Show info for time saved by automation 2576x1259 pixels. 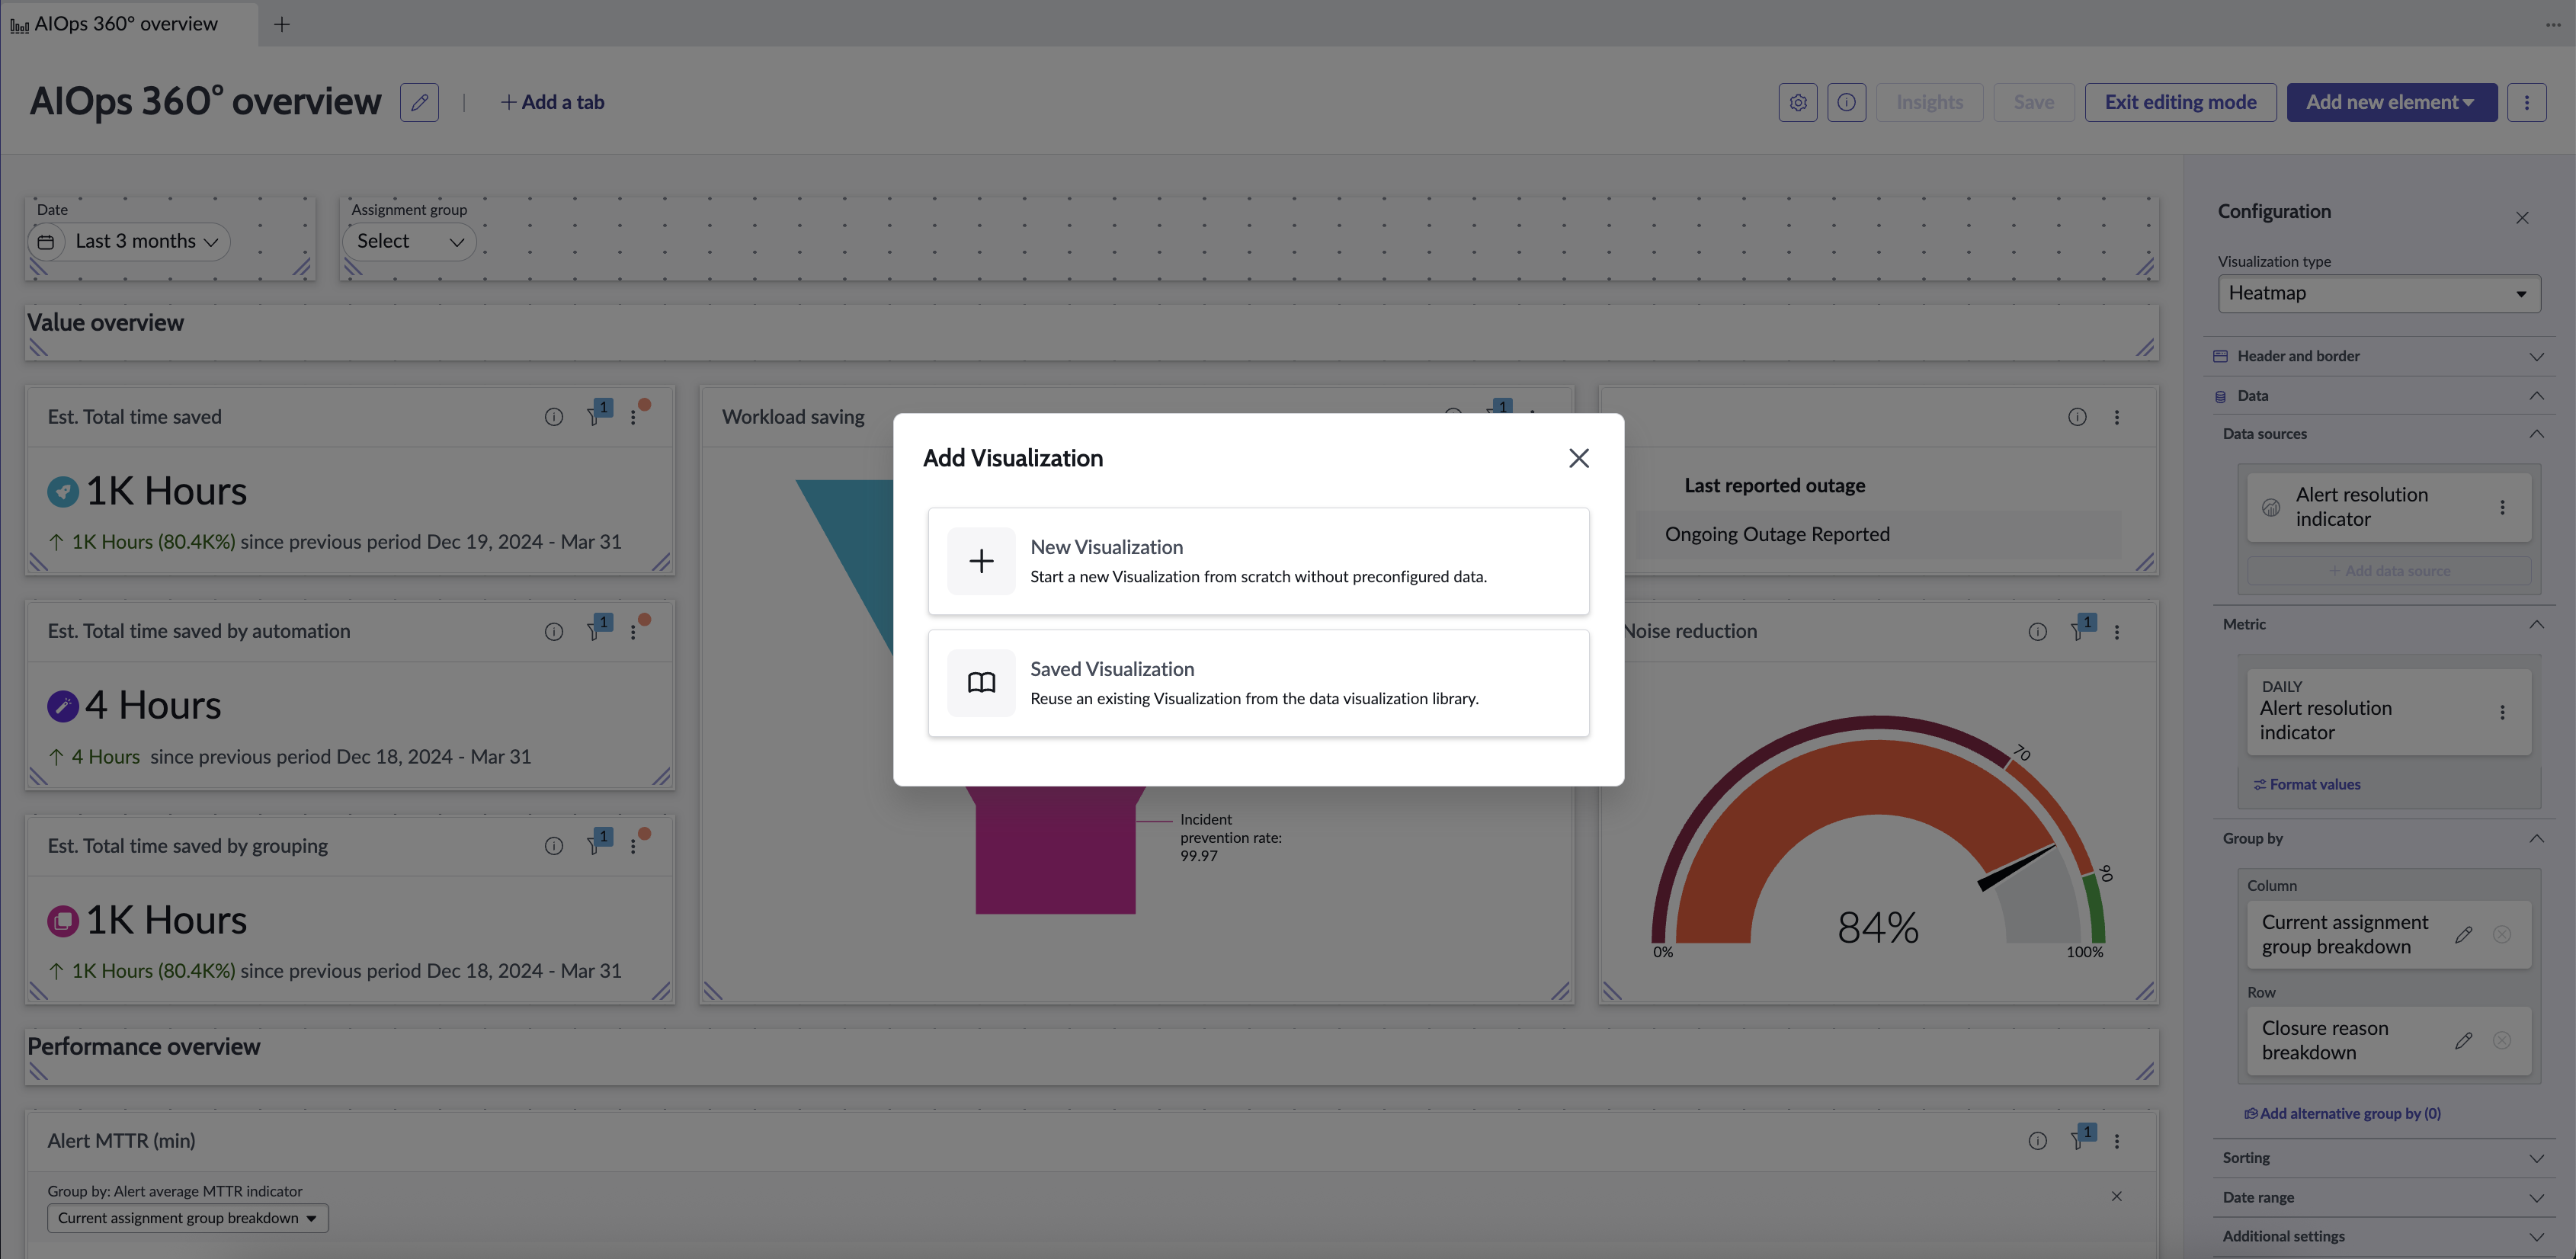click(x=553, y=632)
